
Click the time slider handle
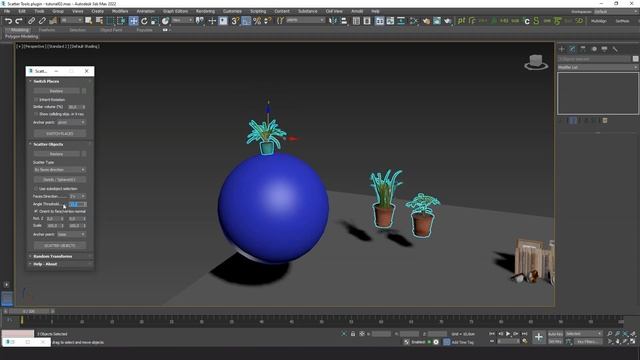(x=29, y=311)
